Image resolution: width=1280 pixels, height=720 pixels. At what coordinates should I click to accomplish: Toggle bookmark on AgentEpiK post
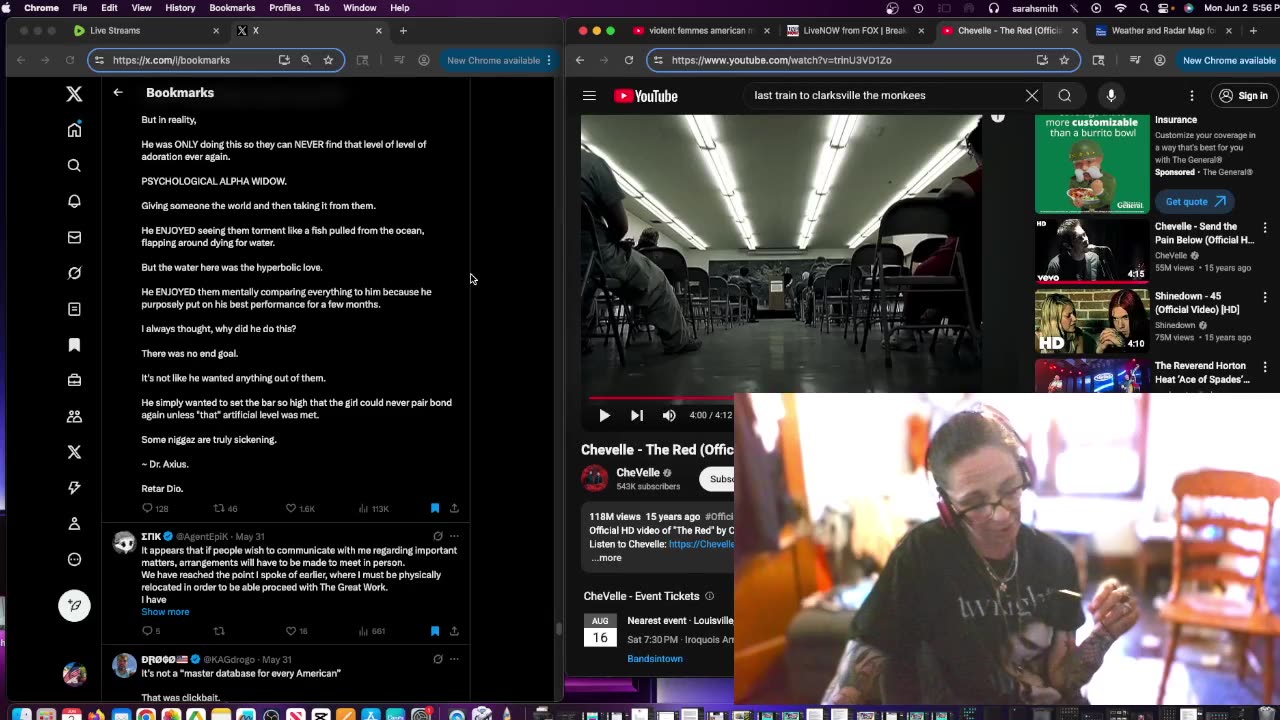[x=435, y=631]
